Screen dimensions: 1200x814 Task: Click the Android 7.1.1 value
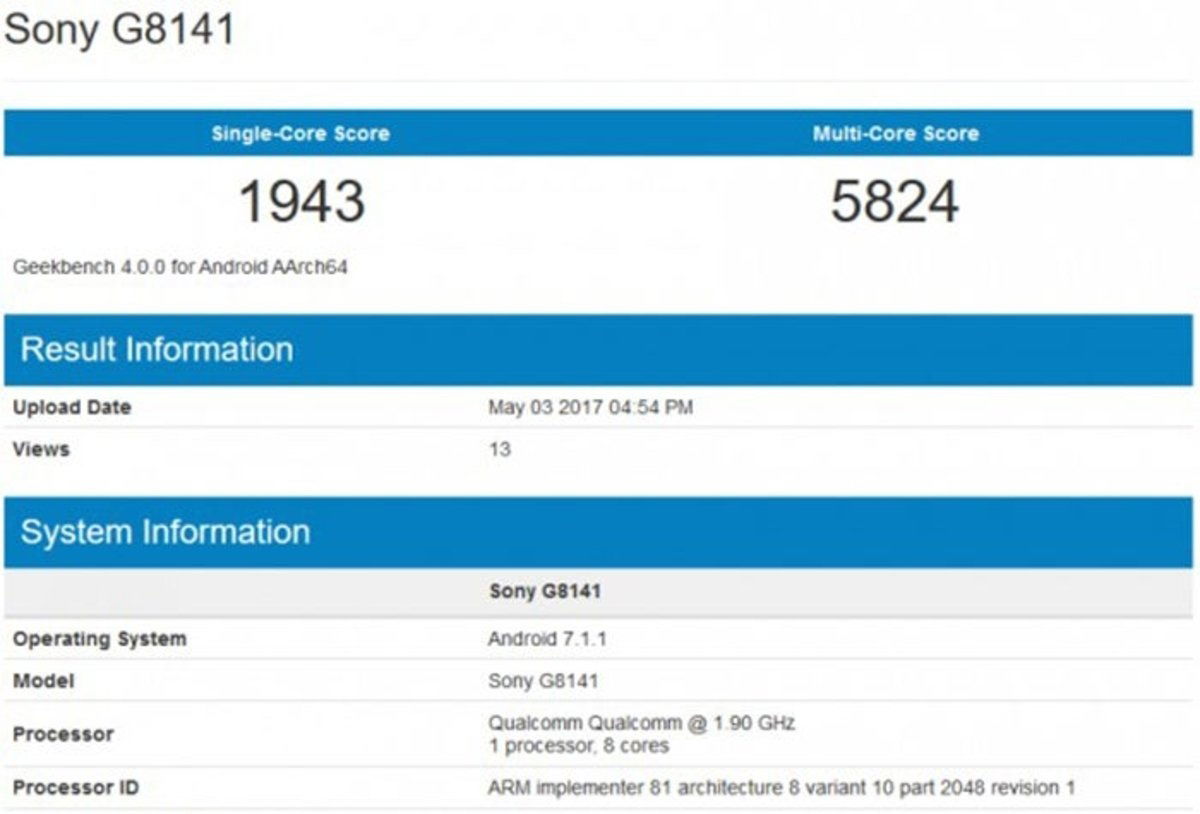(x=547, y=638)
